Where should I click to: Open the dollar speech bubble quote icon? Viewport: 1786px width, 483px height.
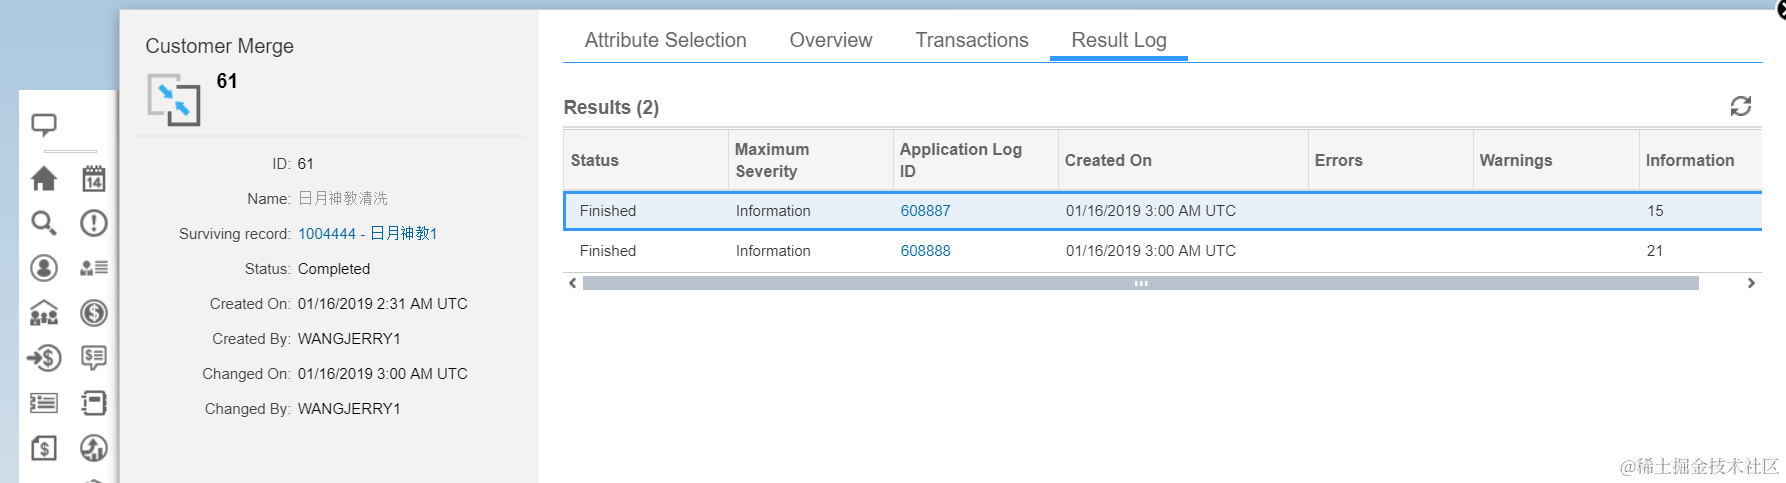coord(94,358)
